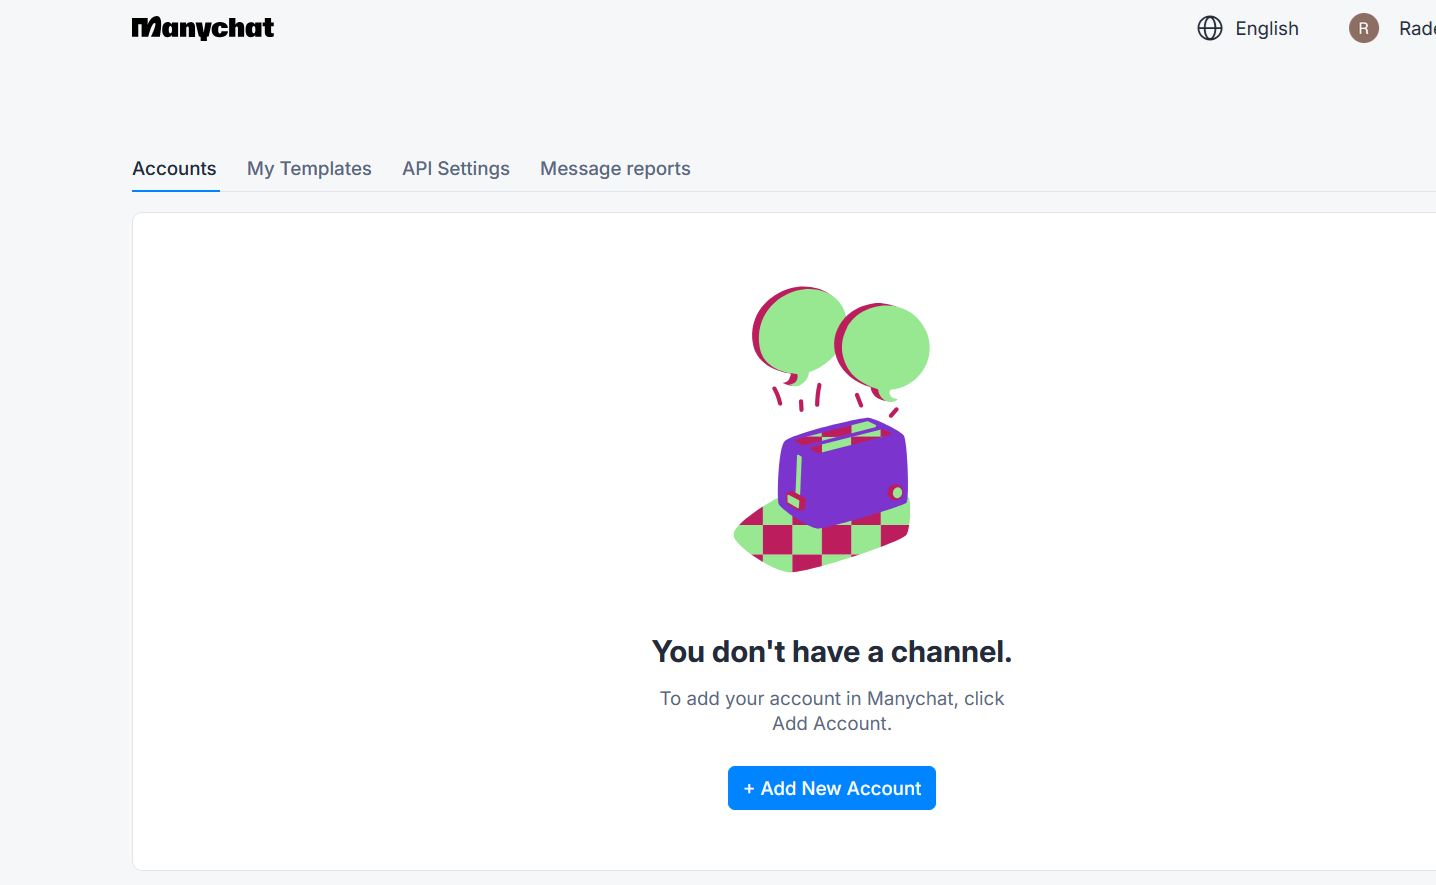
Task: Click the Manychat logo
Action: tap(203, 28)
